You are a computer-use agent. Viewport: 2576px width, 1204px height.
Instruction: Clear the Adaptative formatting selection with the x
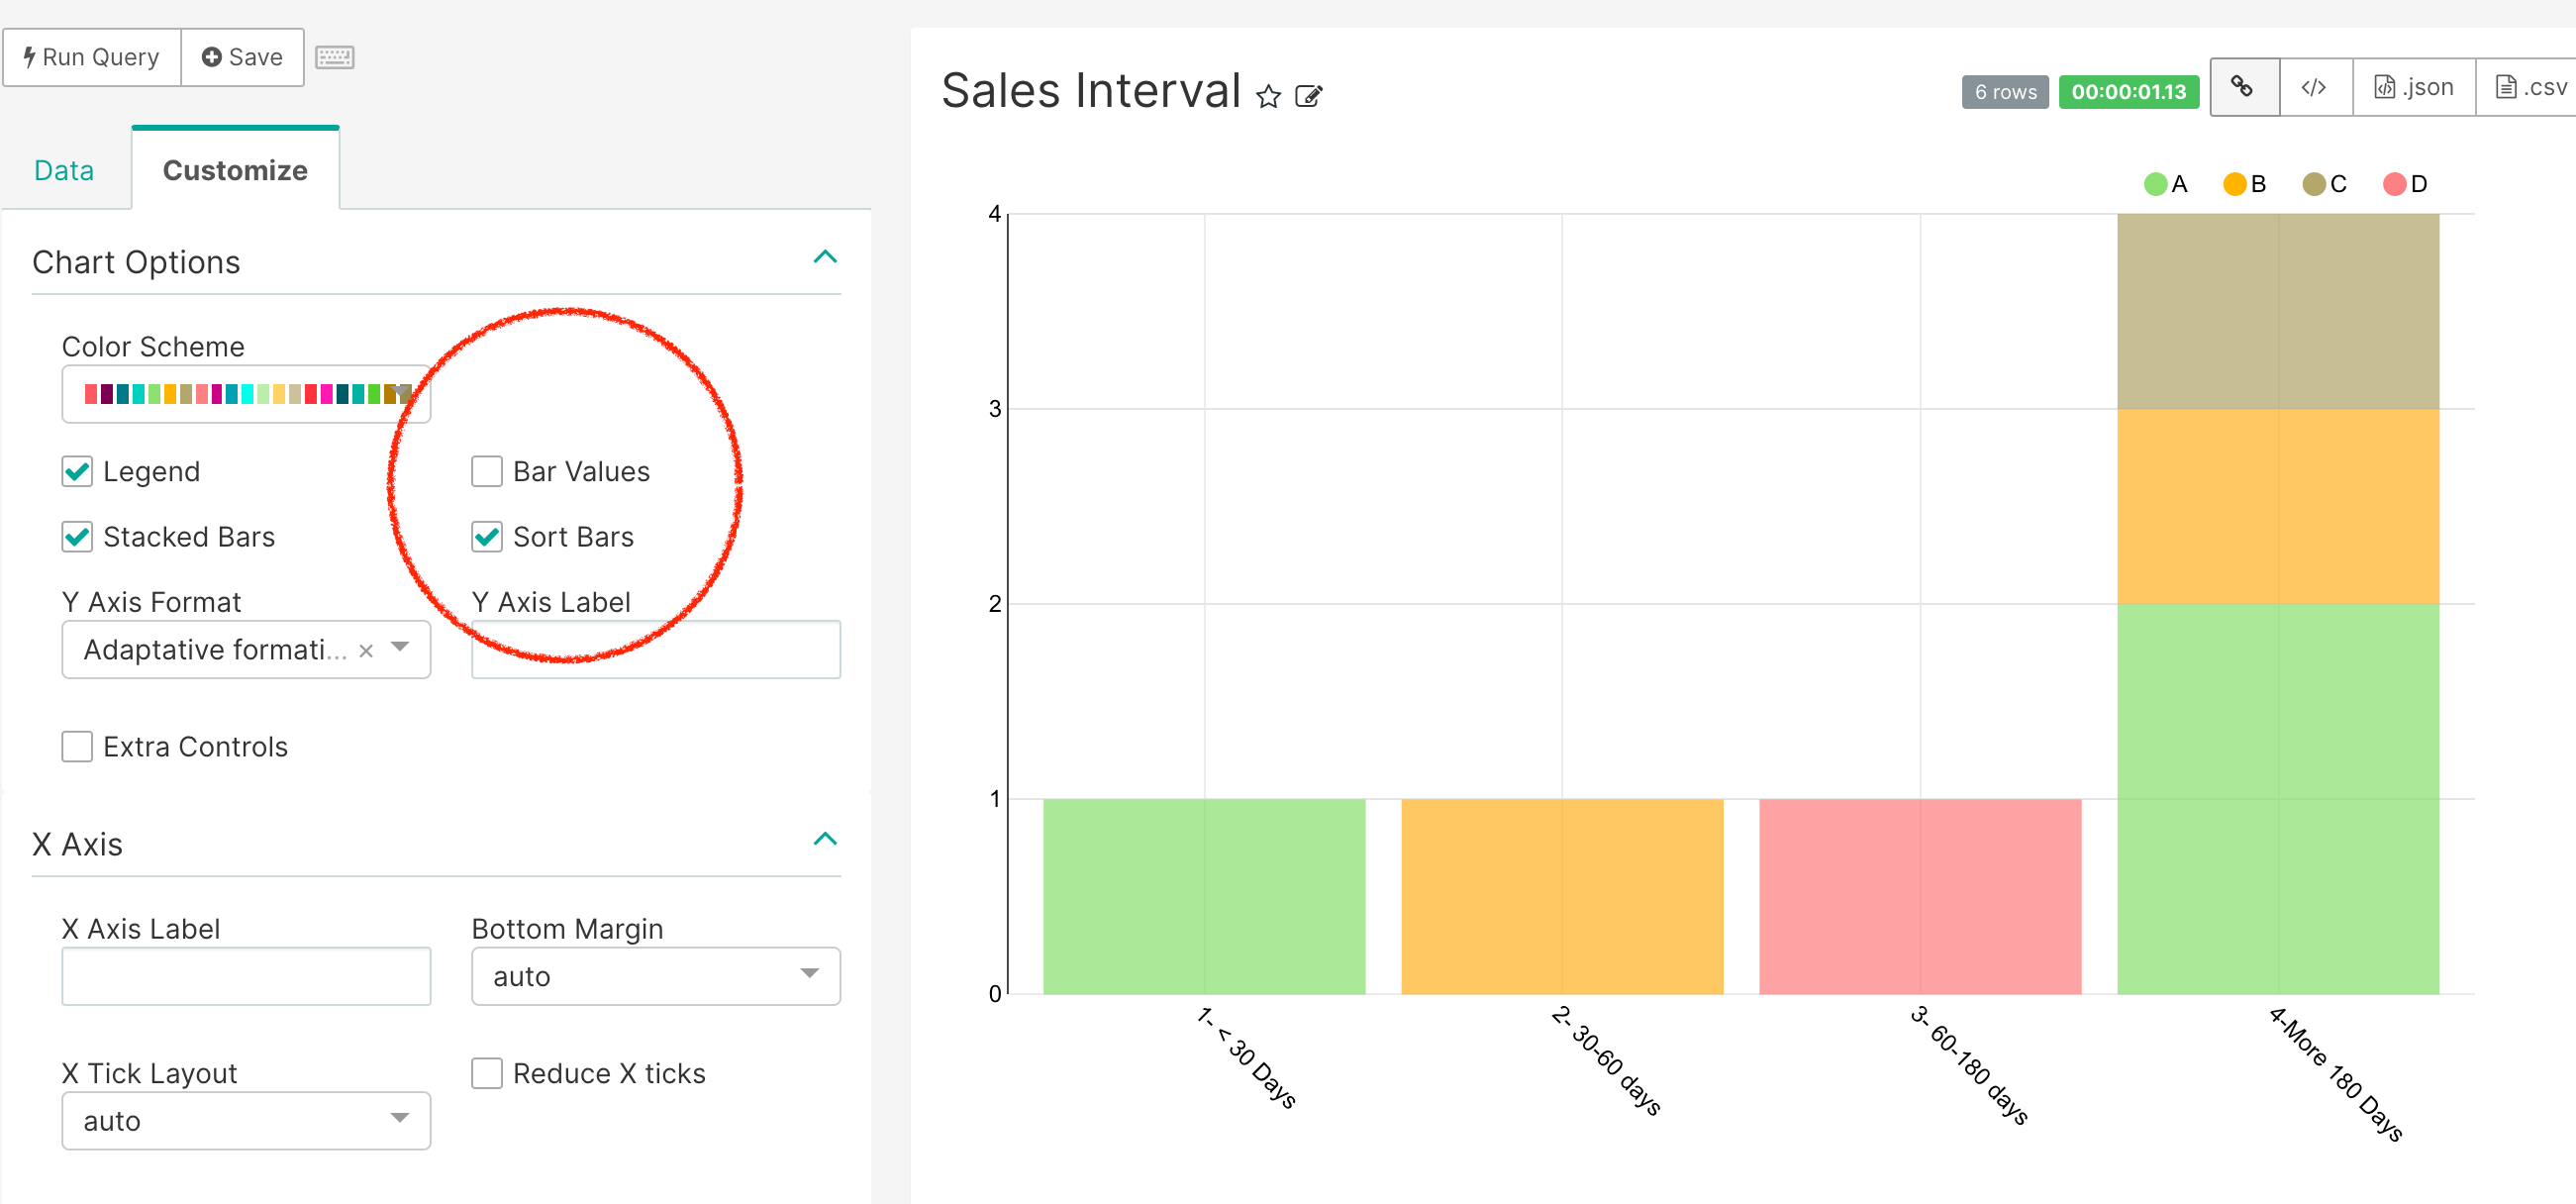point(366,650)
